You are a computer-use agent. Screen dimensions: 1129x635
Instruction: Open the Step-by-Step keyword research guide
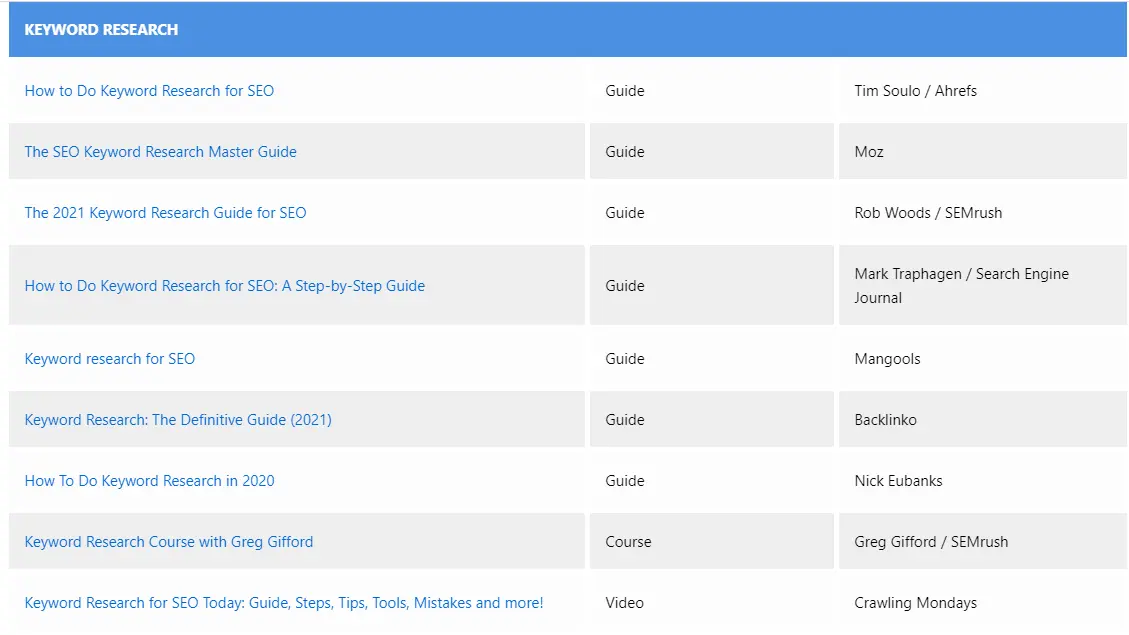[x=225, y=286]
